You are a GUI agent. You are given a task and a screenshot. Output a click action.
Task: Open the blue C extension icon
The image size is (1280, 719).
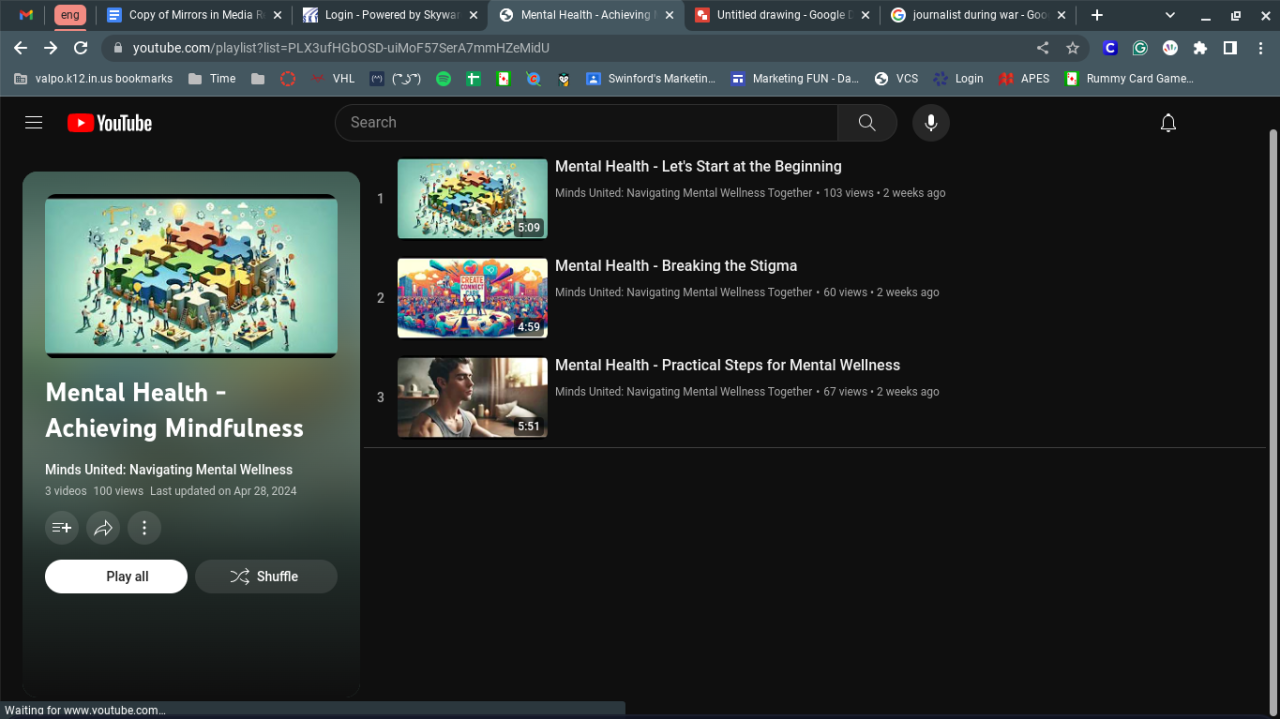(1110, 48)
